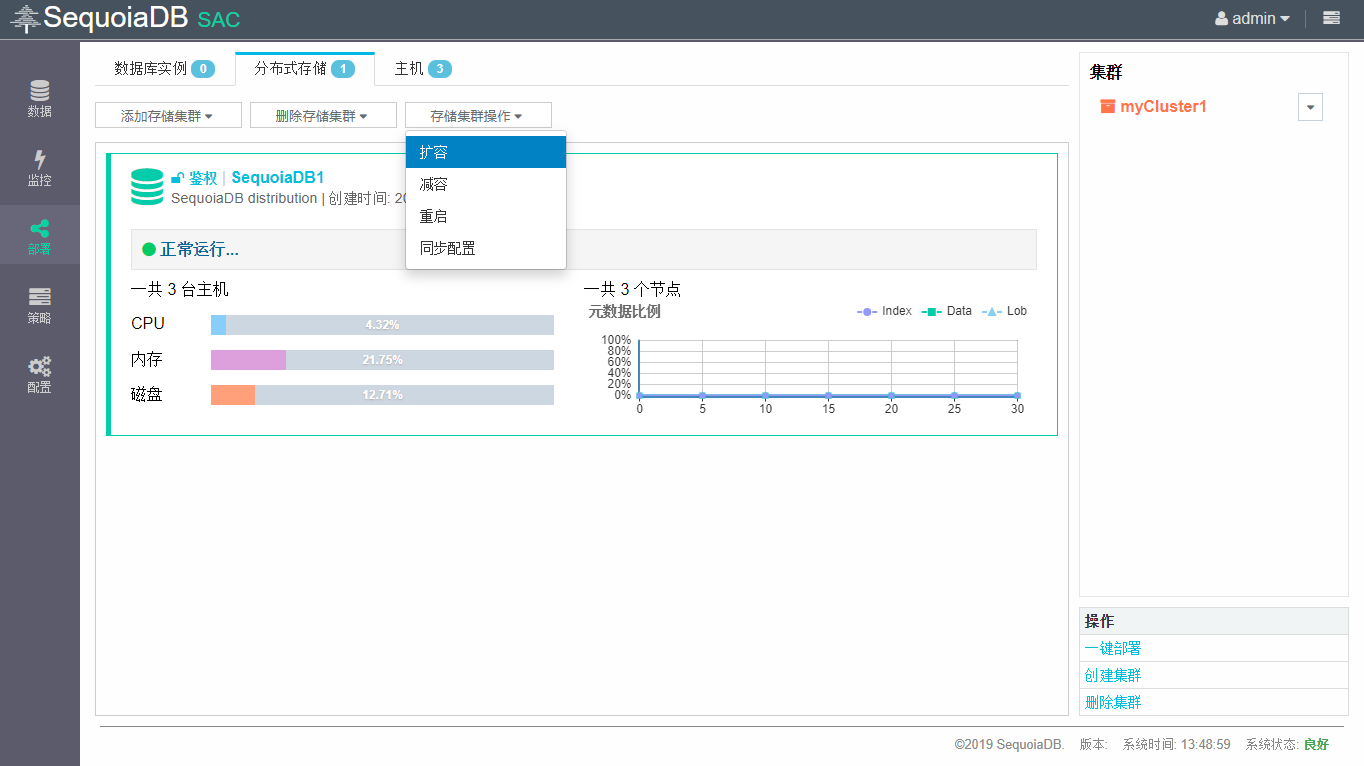Select 重启 from the menu
This screenshot has height=766, width=1364.
486,216
